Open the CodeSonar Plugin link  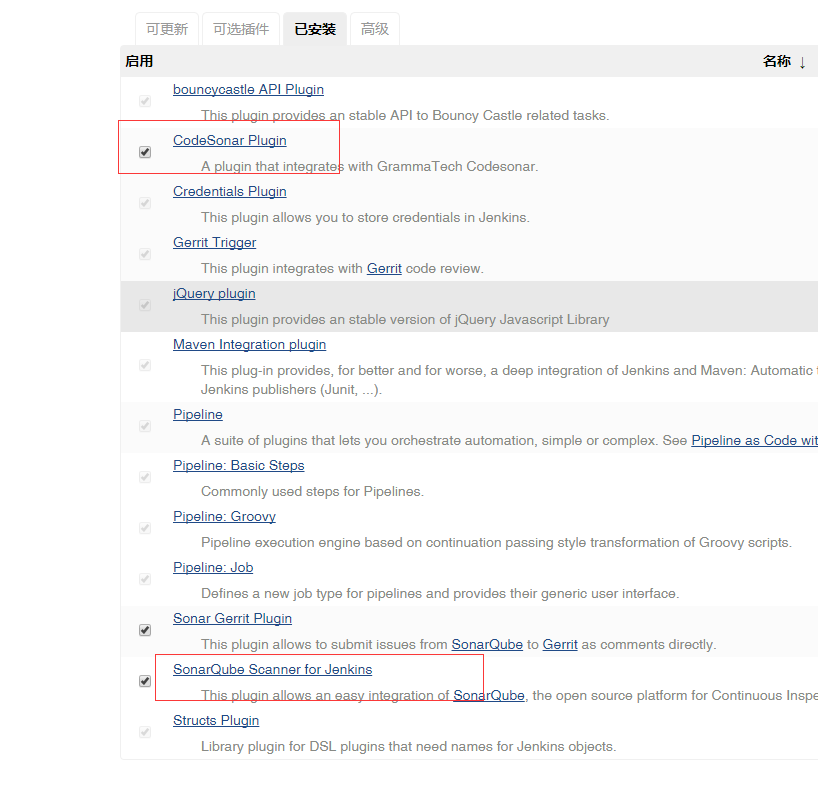tap(230, 141)
